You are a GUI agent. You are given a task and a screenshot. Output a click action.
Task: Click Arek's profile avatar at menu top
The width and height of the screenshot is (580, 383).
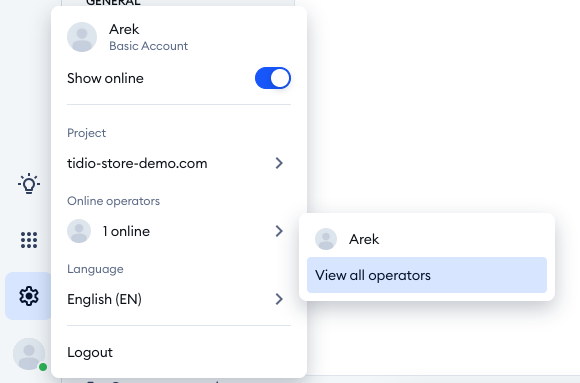tap(82, 37)
